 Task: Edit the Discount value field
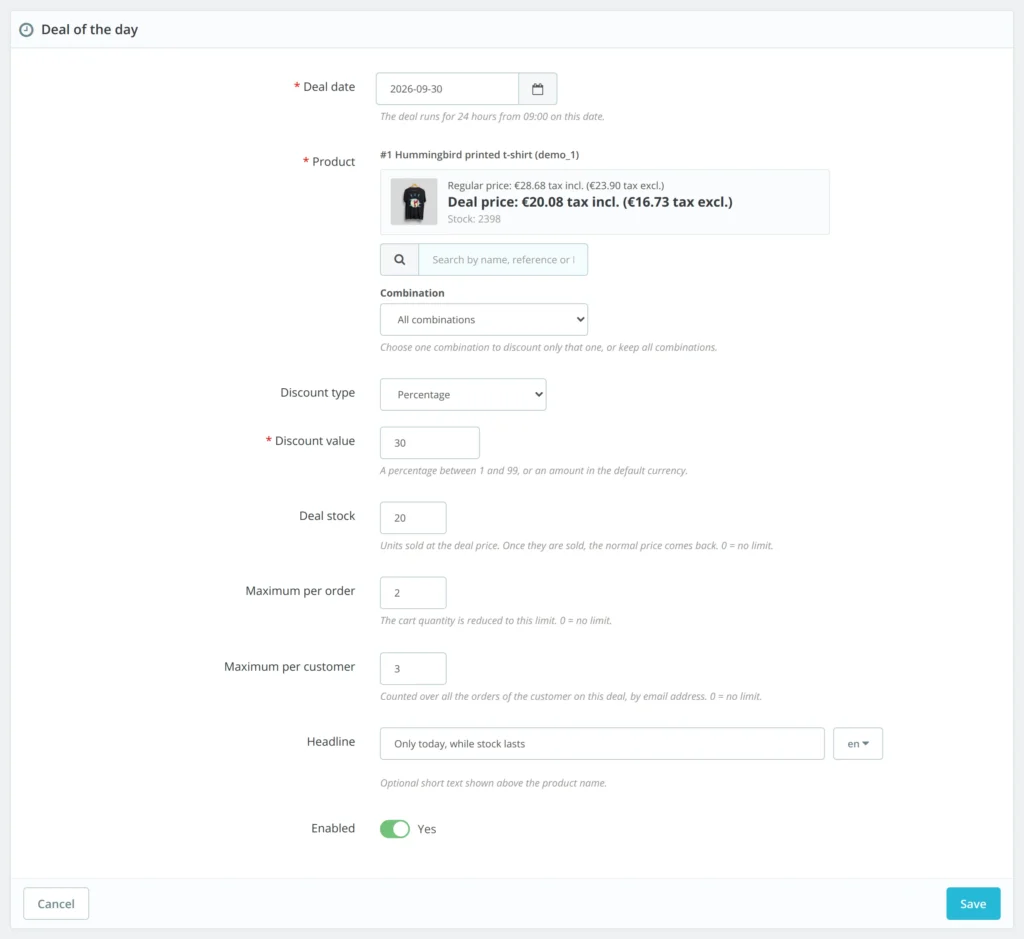[x=430, y=443]
